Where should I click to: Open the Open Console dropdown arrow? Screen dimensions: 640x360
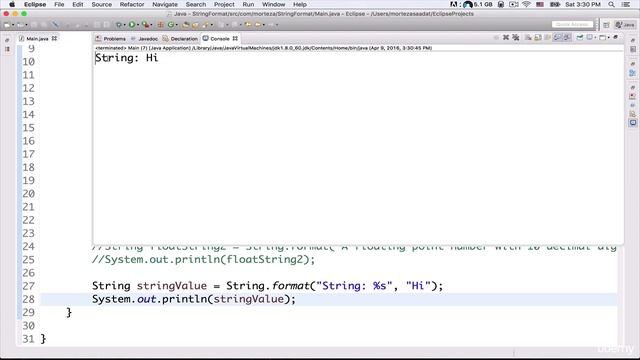(x=609, y=38)
